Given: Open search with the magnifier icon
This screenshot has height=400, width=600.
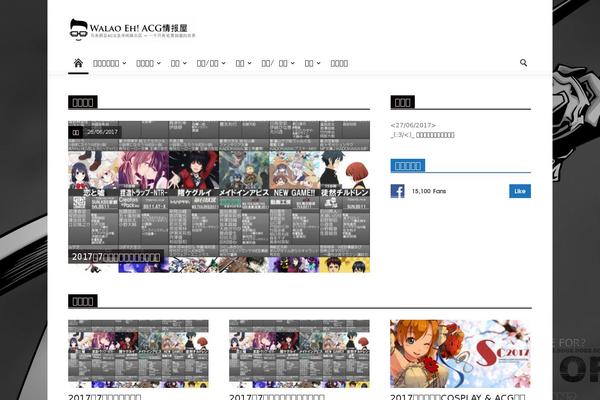Looking at the screenshot, I should (x=523, y=63).
